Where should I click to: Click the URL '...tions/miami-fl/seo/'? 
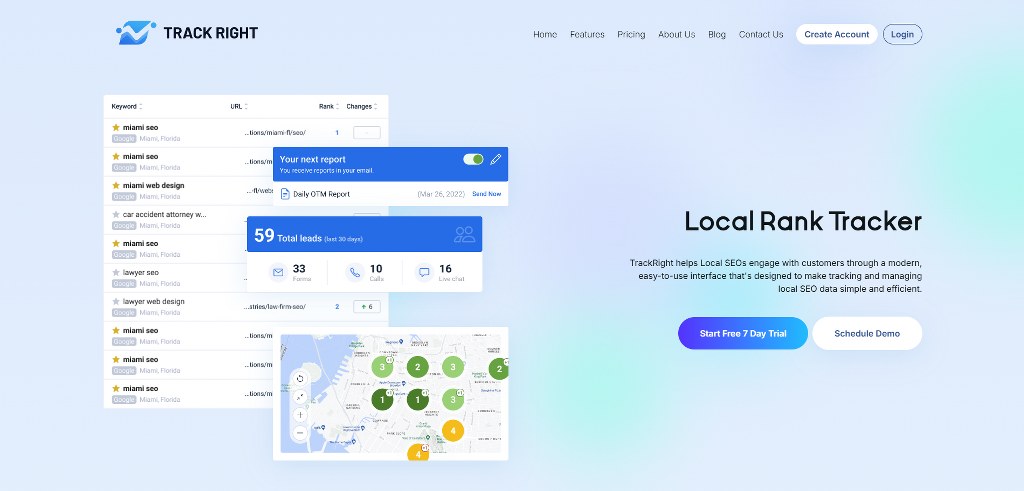(275, 133)
